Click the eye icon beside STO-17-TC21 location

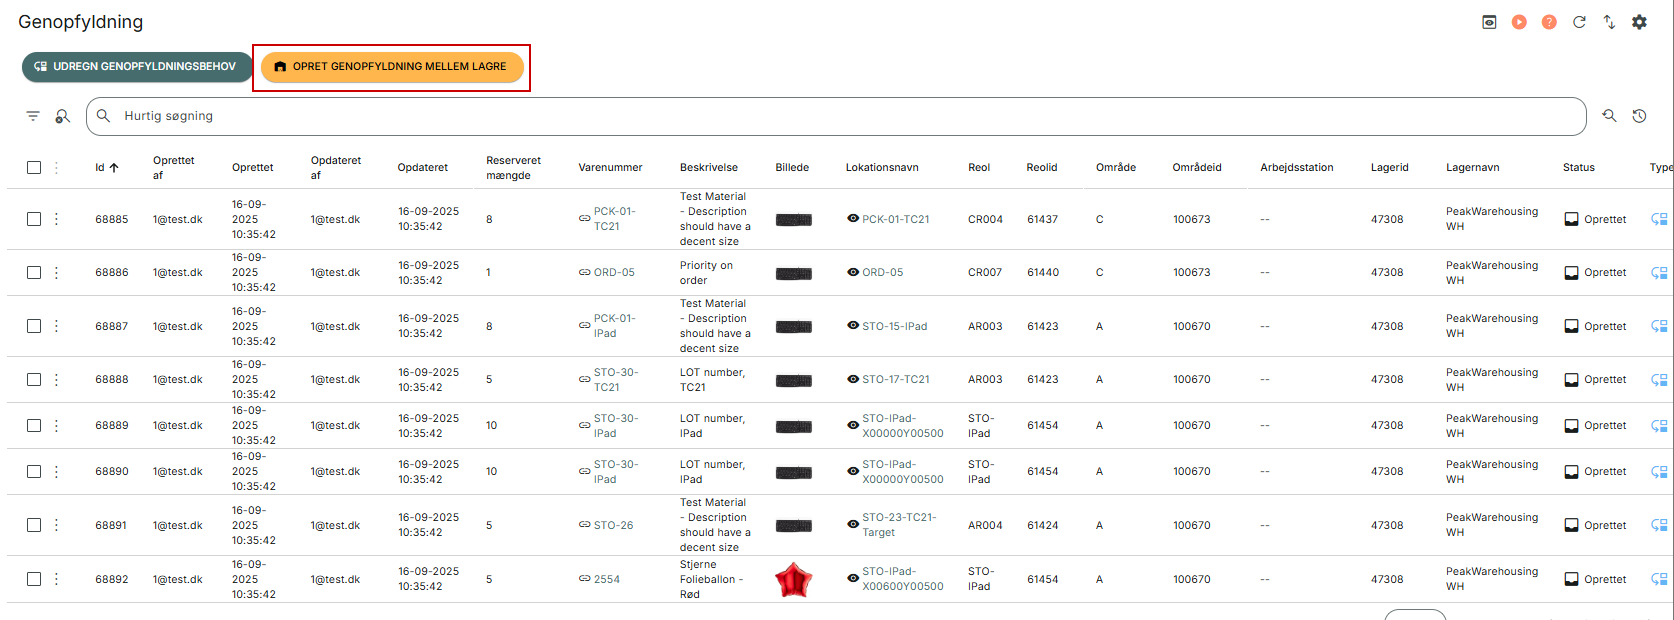pyautogui.click(x=853, y=379)
